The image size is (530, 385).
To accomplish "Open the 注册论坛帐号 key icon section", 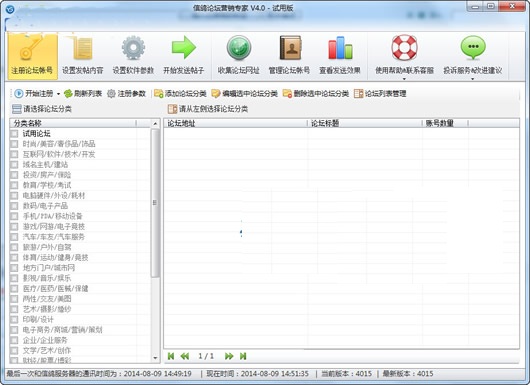I will pyautogui.click(x=32, y=56).
